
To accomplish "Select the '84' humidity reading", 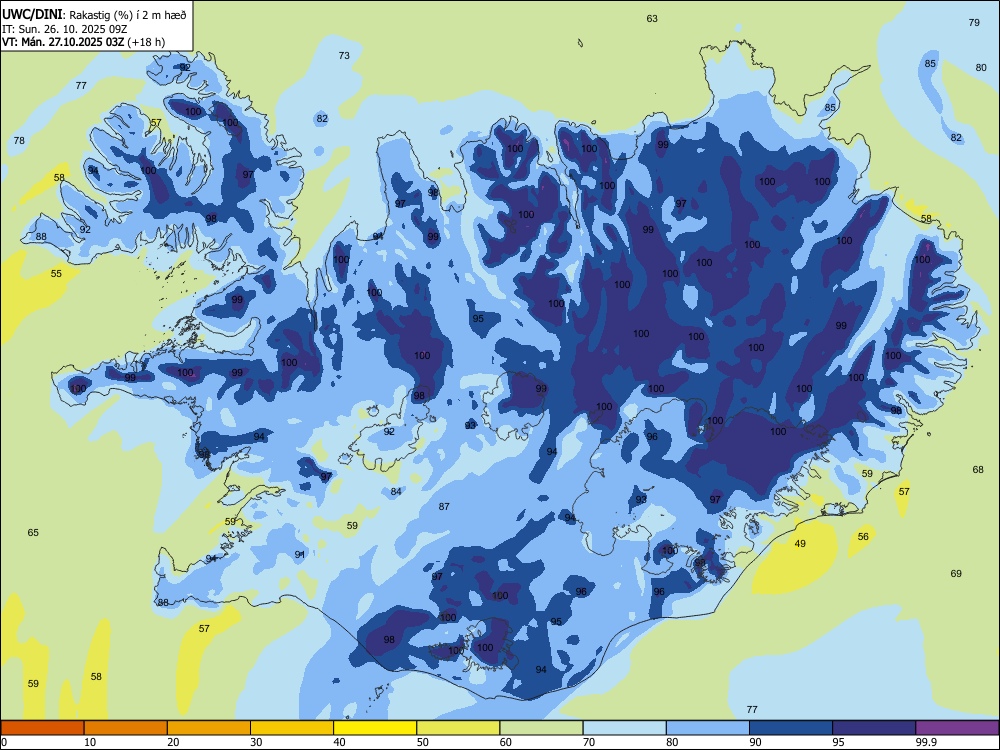I will pyautogui.click(x=396, y=491).
